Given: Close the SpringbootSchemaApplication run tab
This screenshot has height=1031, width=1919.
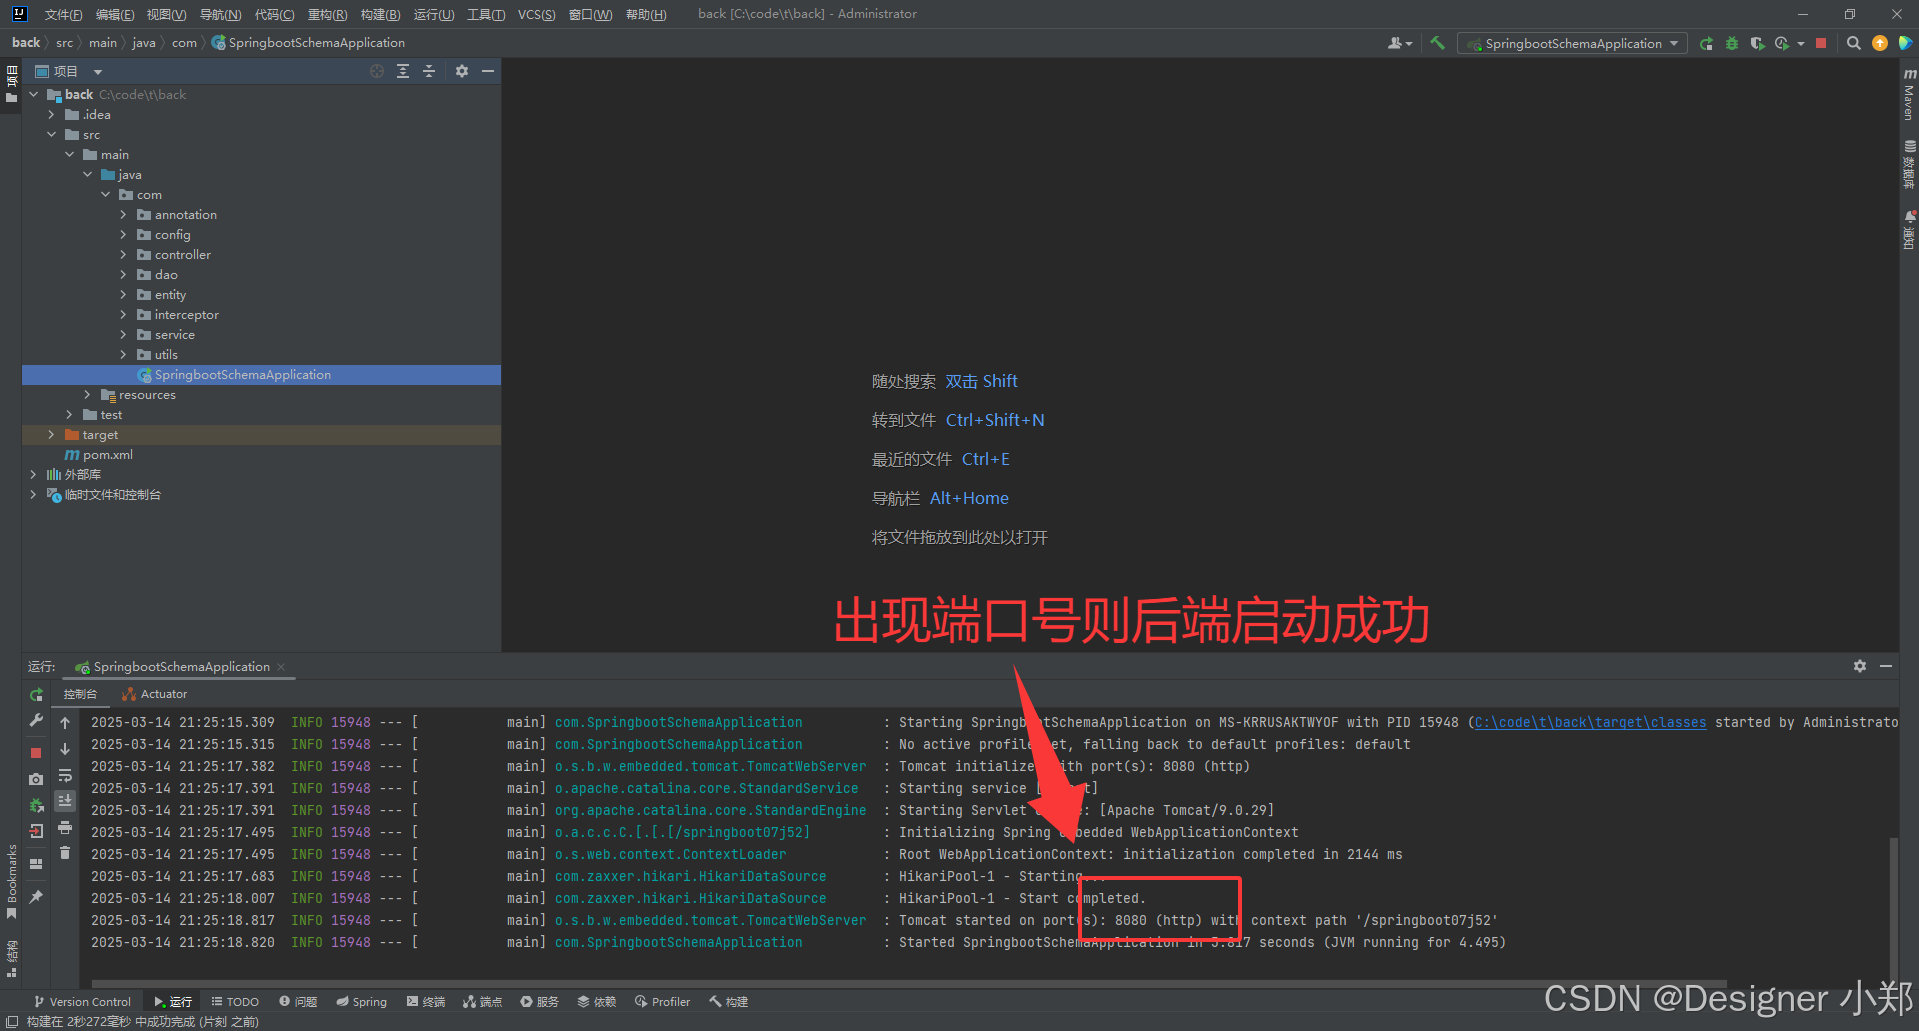Looking at the screenshot, I should [282, 667].
